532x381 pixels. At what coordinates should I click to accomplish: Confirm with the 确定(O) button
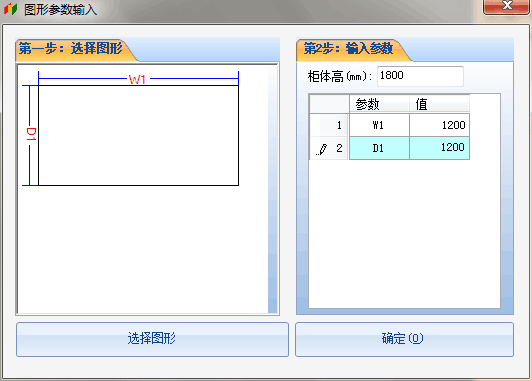pyautogui.click(x=404, y=339)
